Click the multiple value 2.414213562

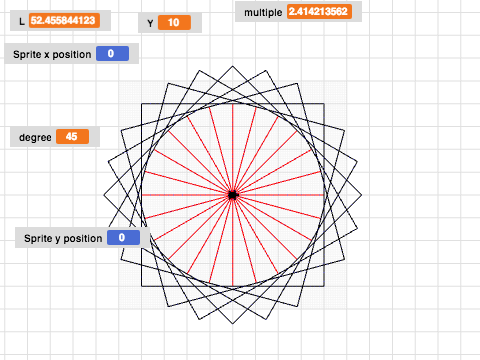319,12
